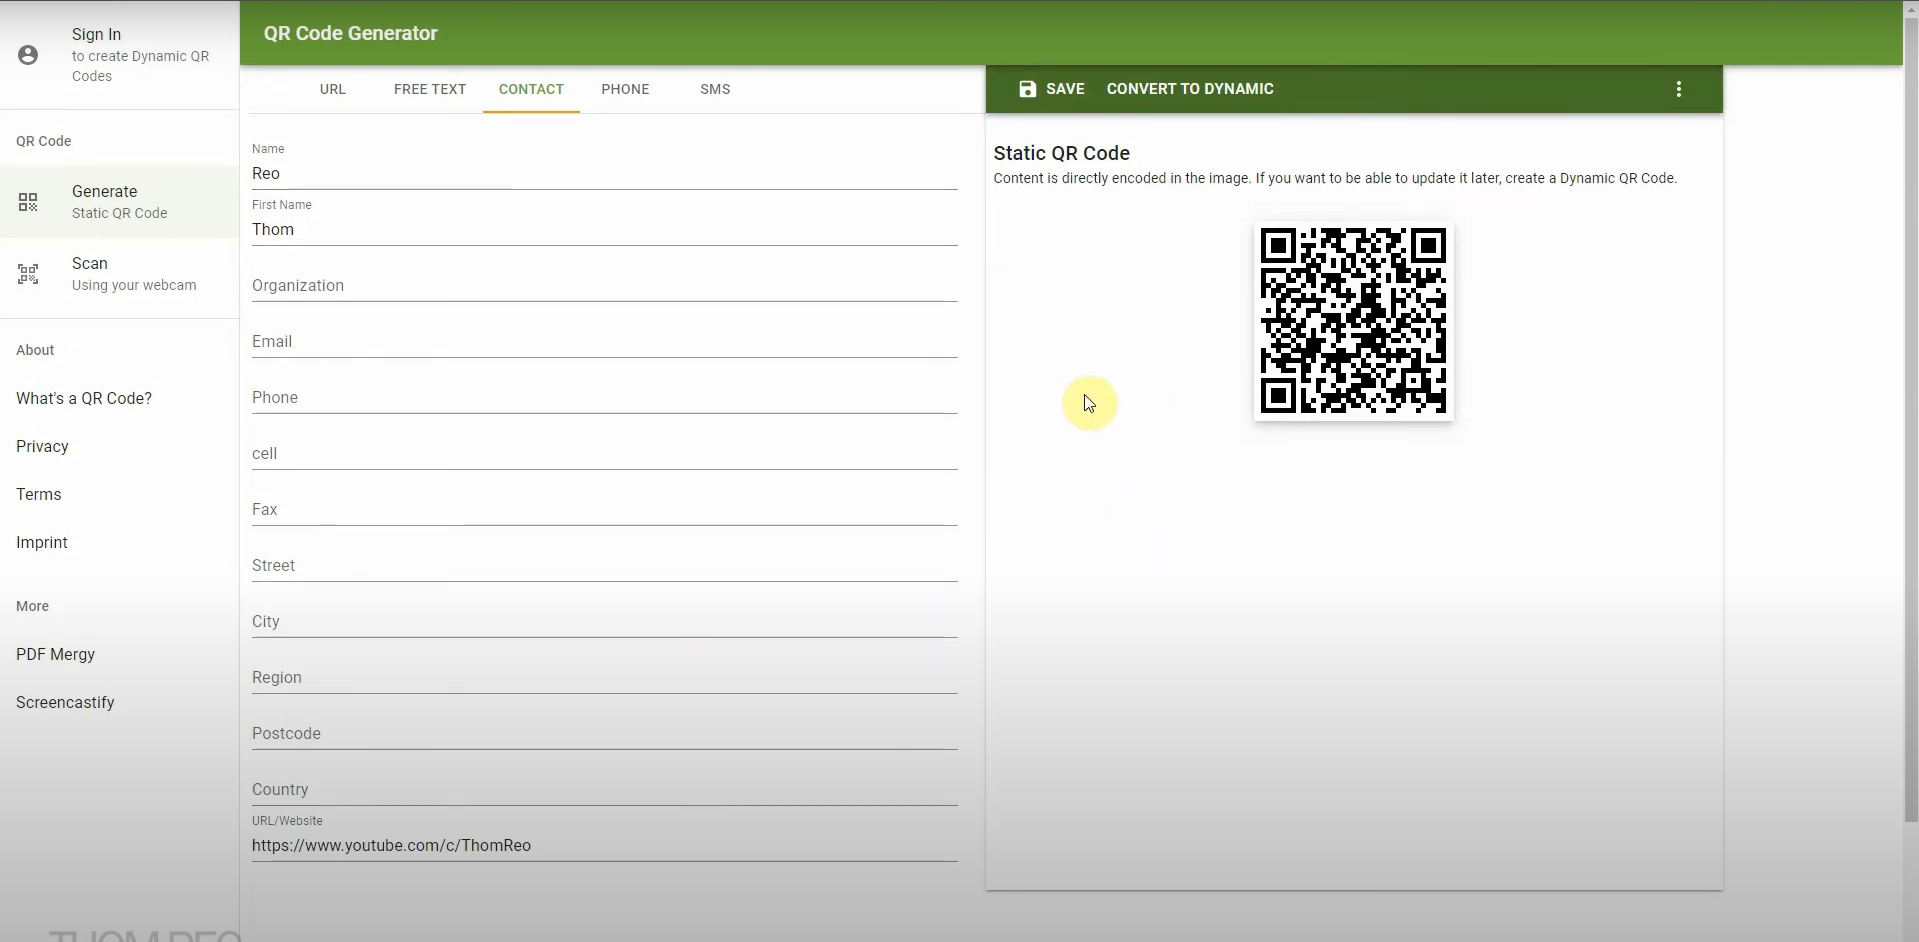Open the Imprint link
Image resolution: width=1919 pixels, height=942 pixels.
coord(42,542)
